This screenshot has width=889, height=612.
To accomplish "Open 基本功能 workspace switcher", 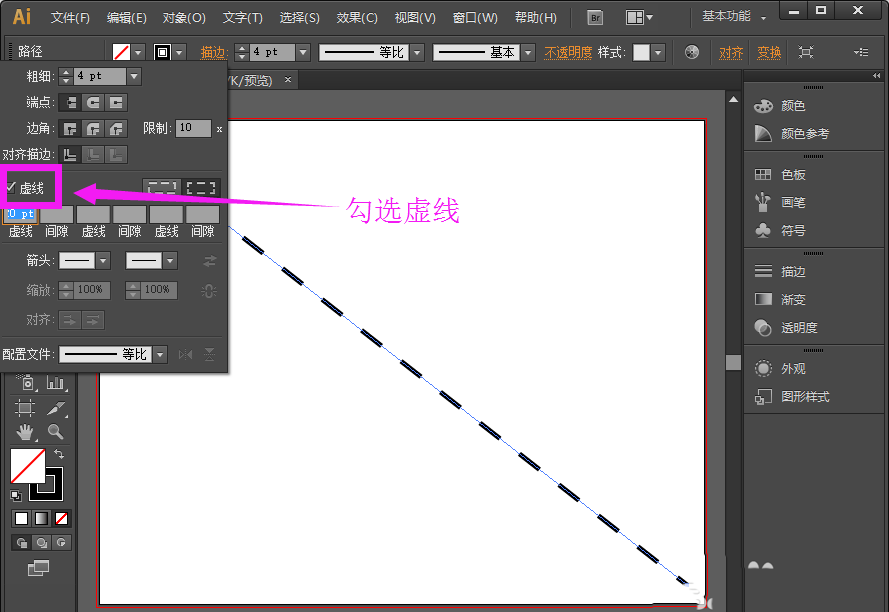I will [x=734, y=16].
